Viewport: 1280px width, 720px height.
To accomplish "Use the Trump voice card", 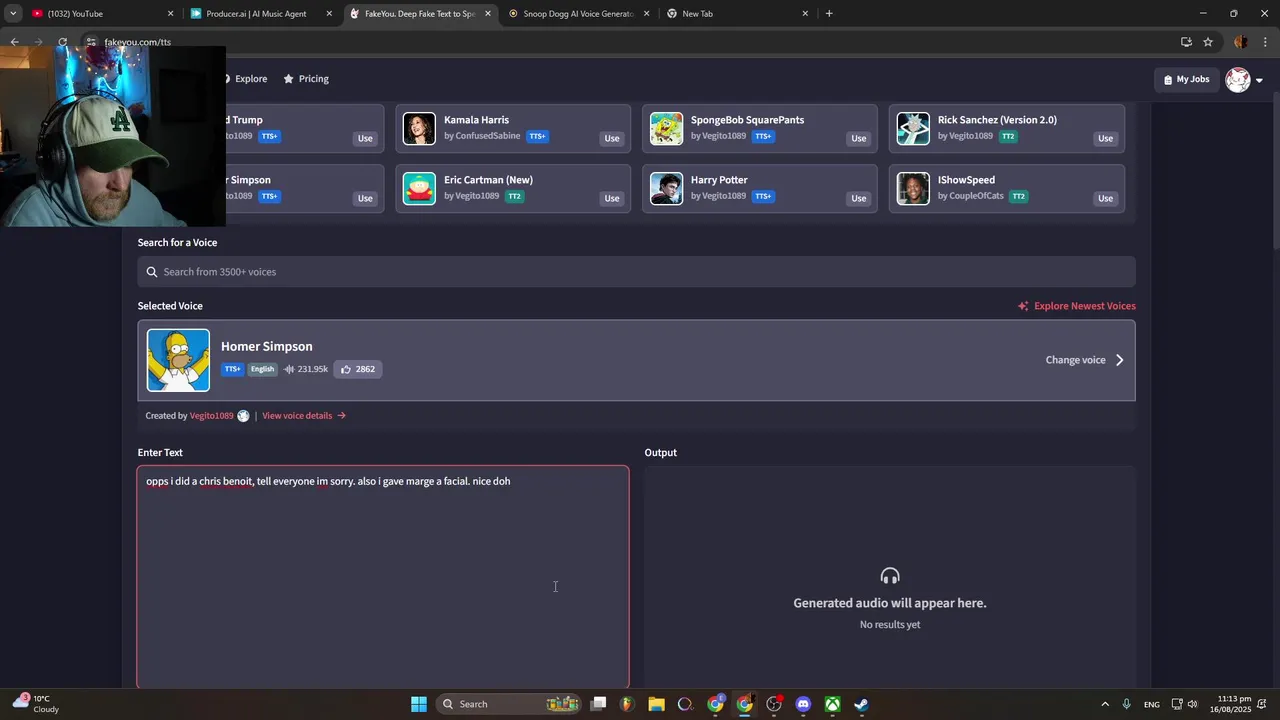I will (x=365, y=138).
